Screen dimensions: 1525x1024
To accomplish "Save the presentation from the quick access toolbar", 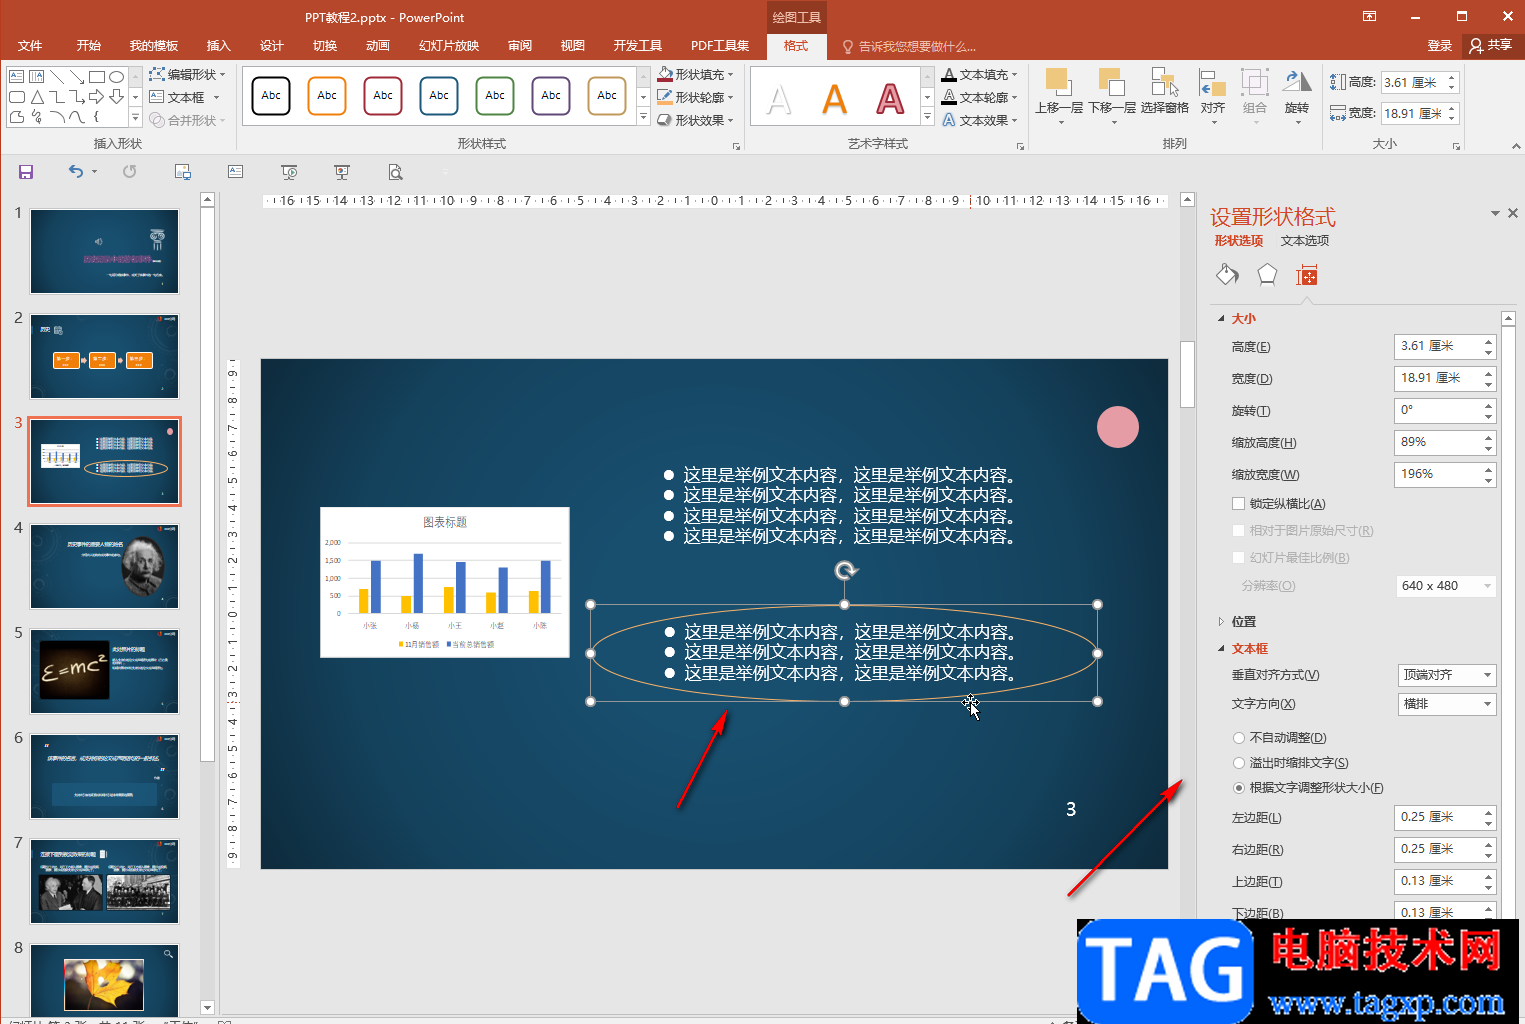I will pos(26,172).
